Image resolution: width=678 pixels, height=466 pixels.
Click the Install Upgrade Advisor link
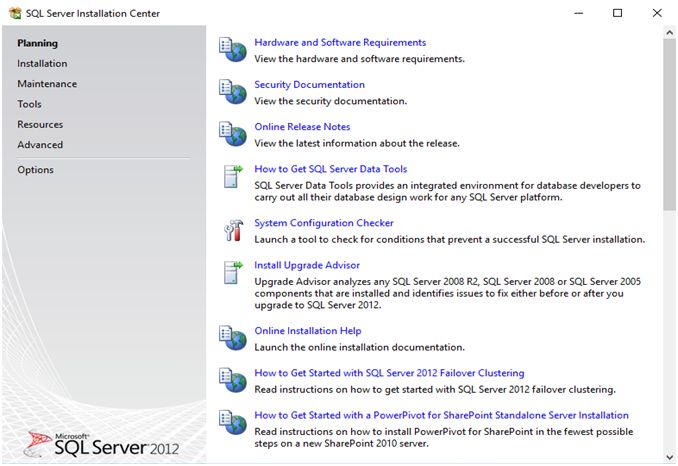point(307,265)
